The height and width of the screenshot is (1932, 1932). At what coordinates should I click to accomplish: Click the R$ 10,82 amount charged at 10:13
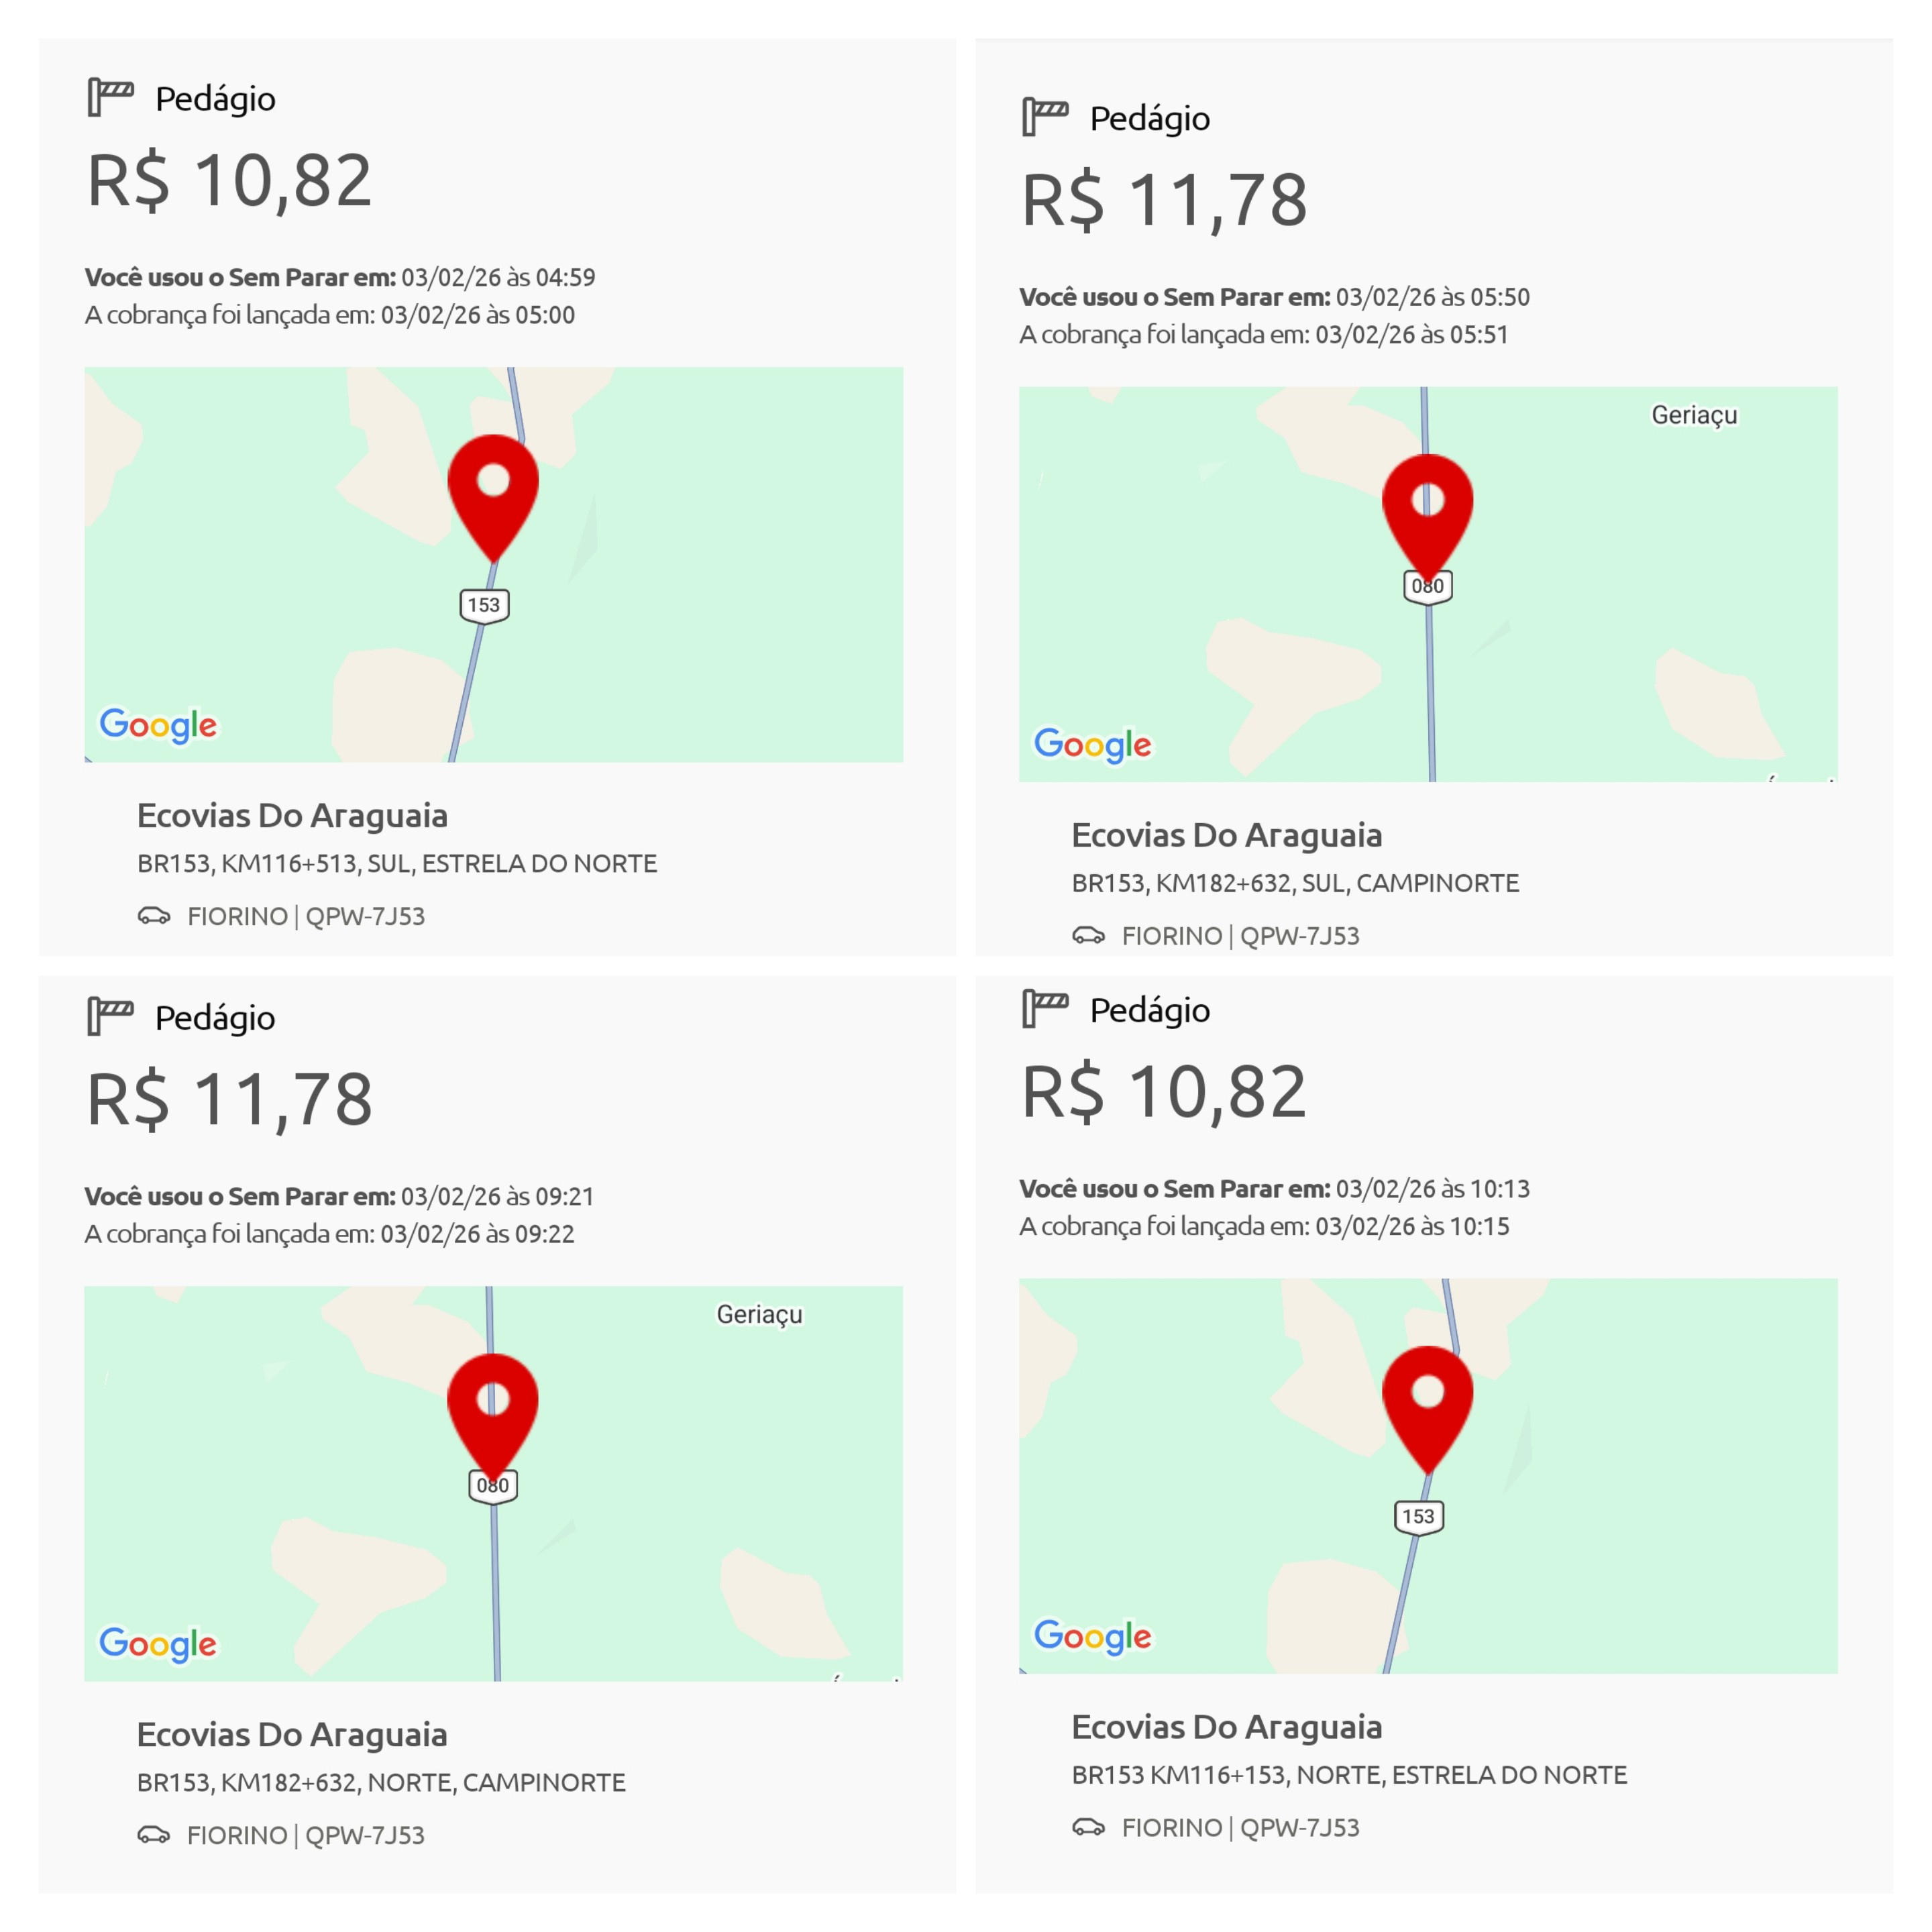tap(1164, 1092)
